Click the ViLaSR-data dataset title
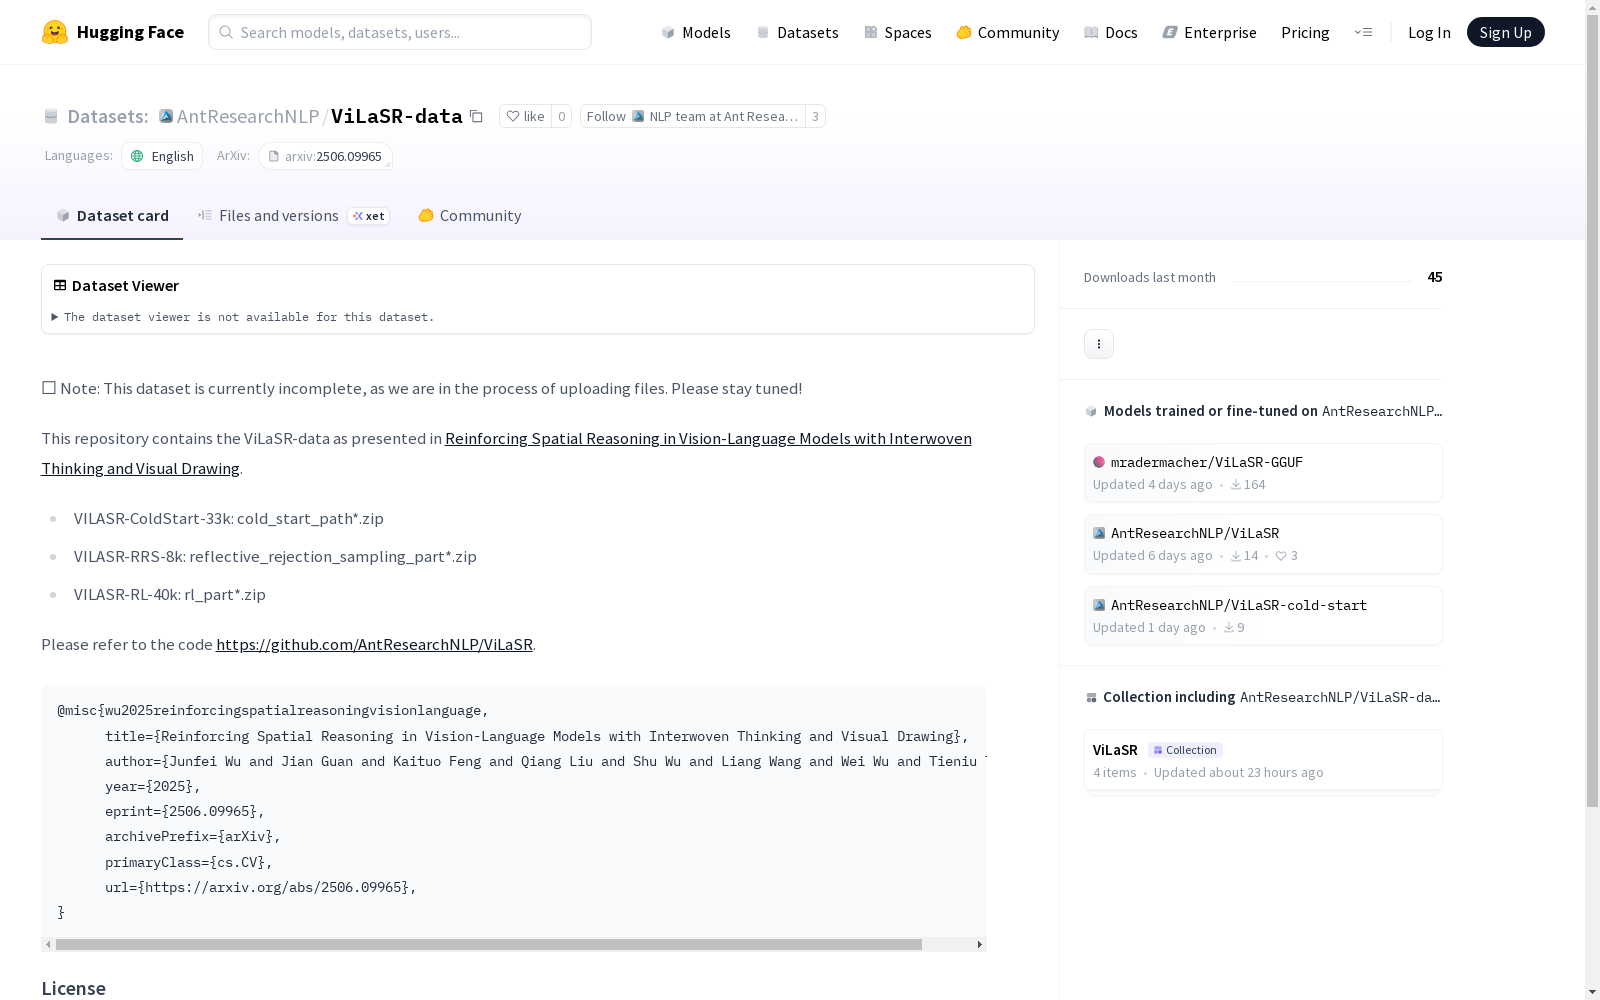Viewport: 1600px width, 1000px height. pyautogui.click(x=397, y=116)
